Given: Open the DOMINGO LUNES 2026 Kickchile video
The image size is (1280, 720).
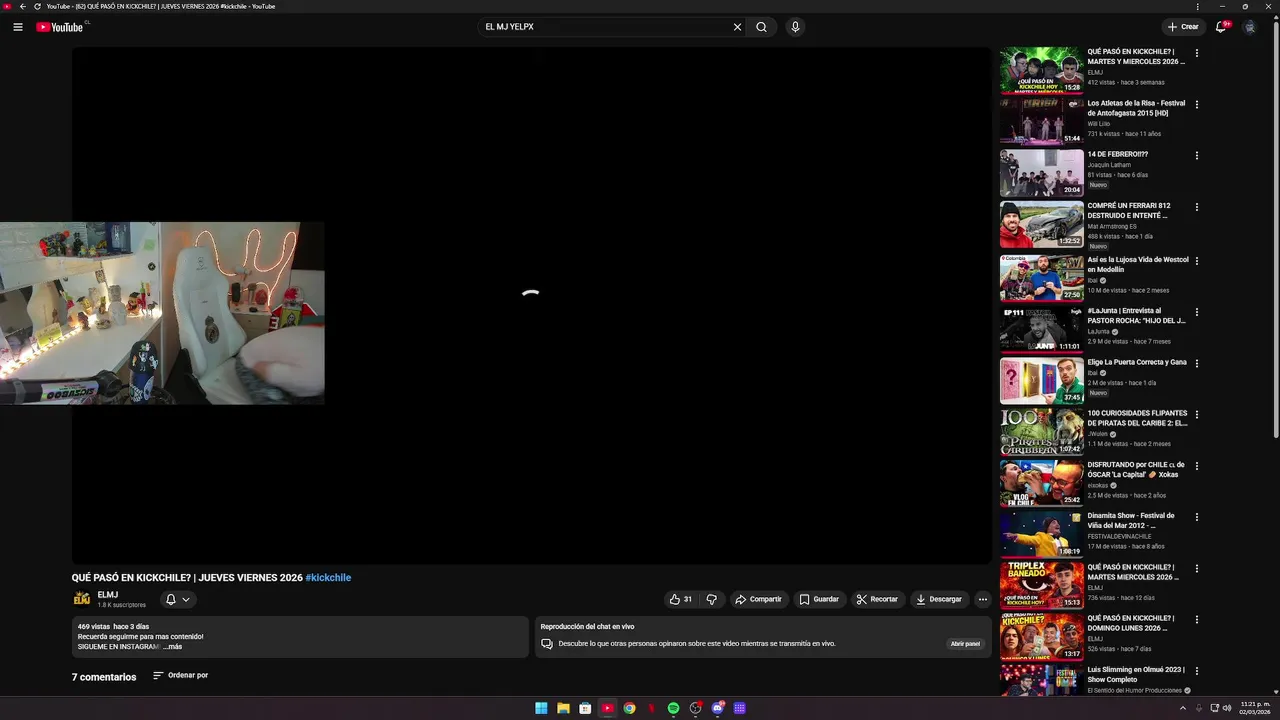Looking at the screenshot, I should 1130,623.
